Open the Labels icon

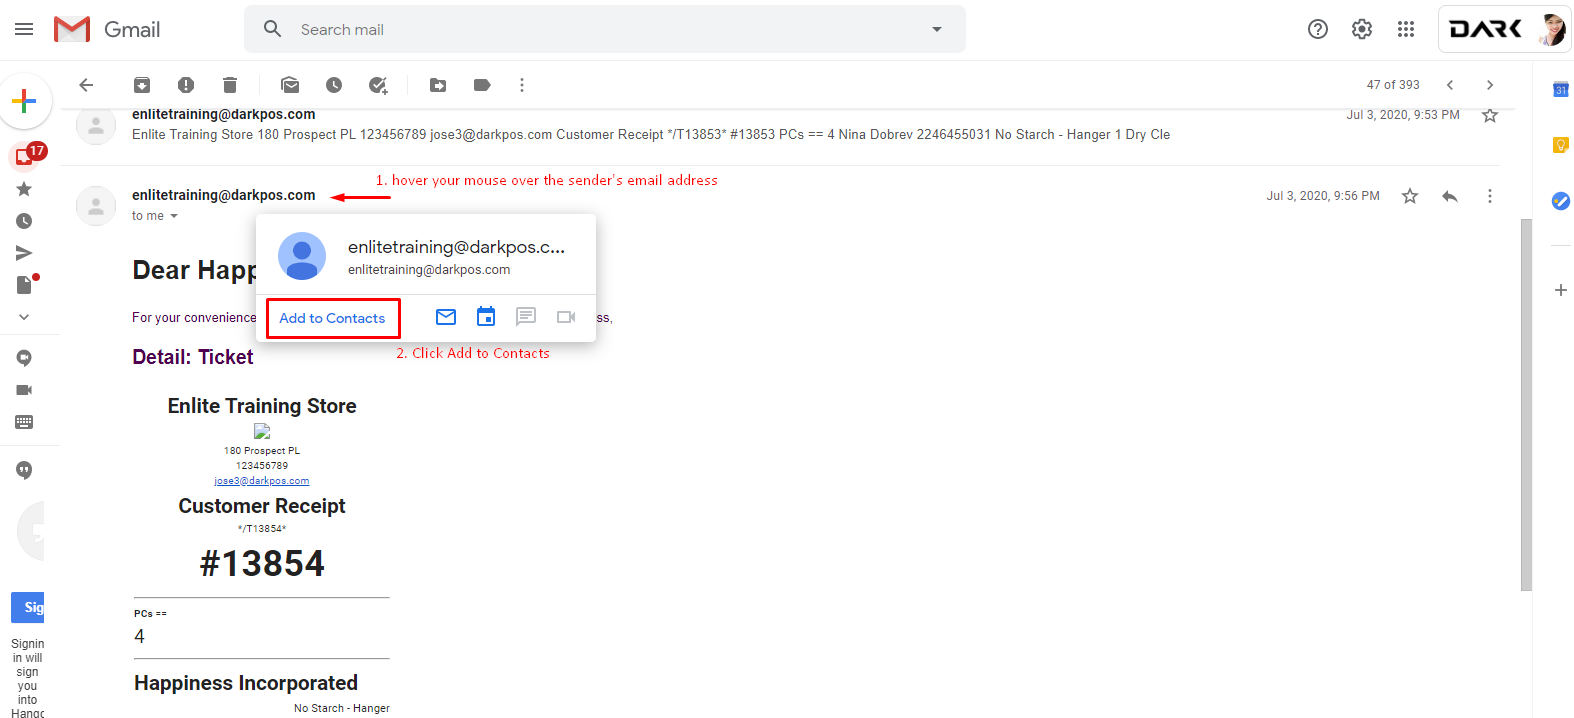point(482,85)
